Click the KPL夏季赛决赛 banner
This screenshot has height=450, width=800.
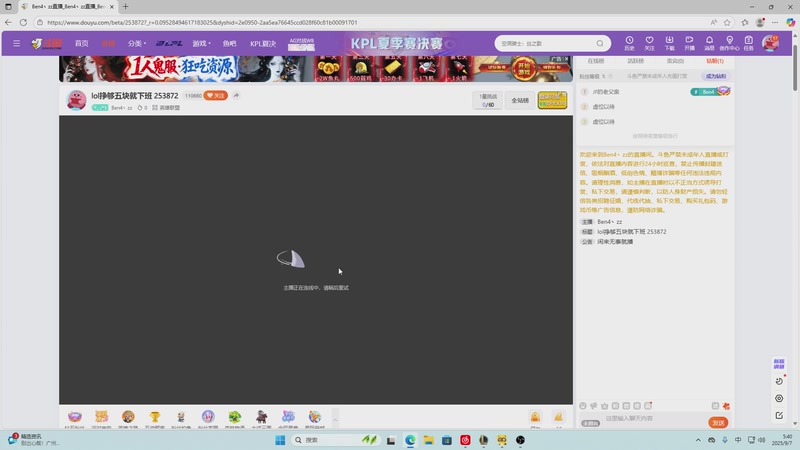point(397,43)
